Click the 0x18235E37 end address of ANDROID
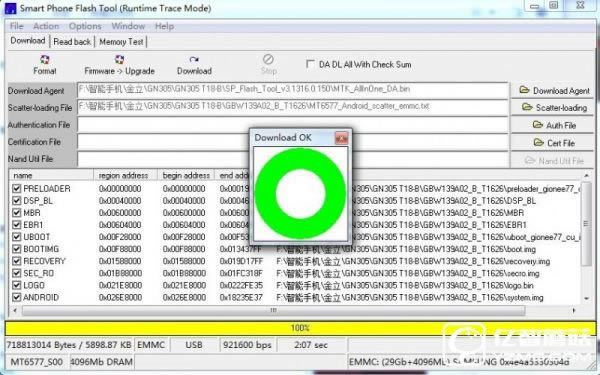This screenshot has height=375, width=600. (241, 297)
